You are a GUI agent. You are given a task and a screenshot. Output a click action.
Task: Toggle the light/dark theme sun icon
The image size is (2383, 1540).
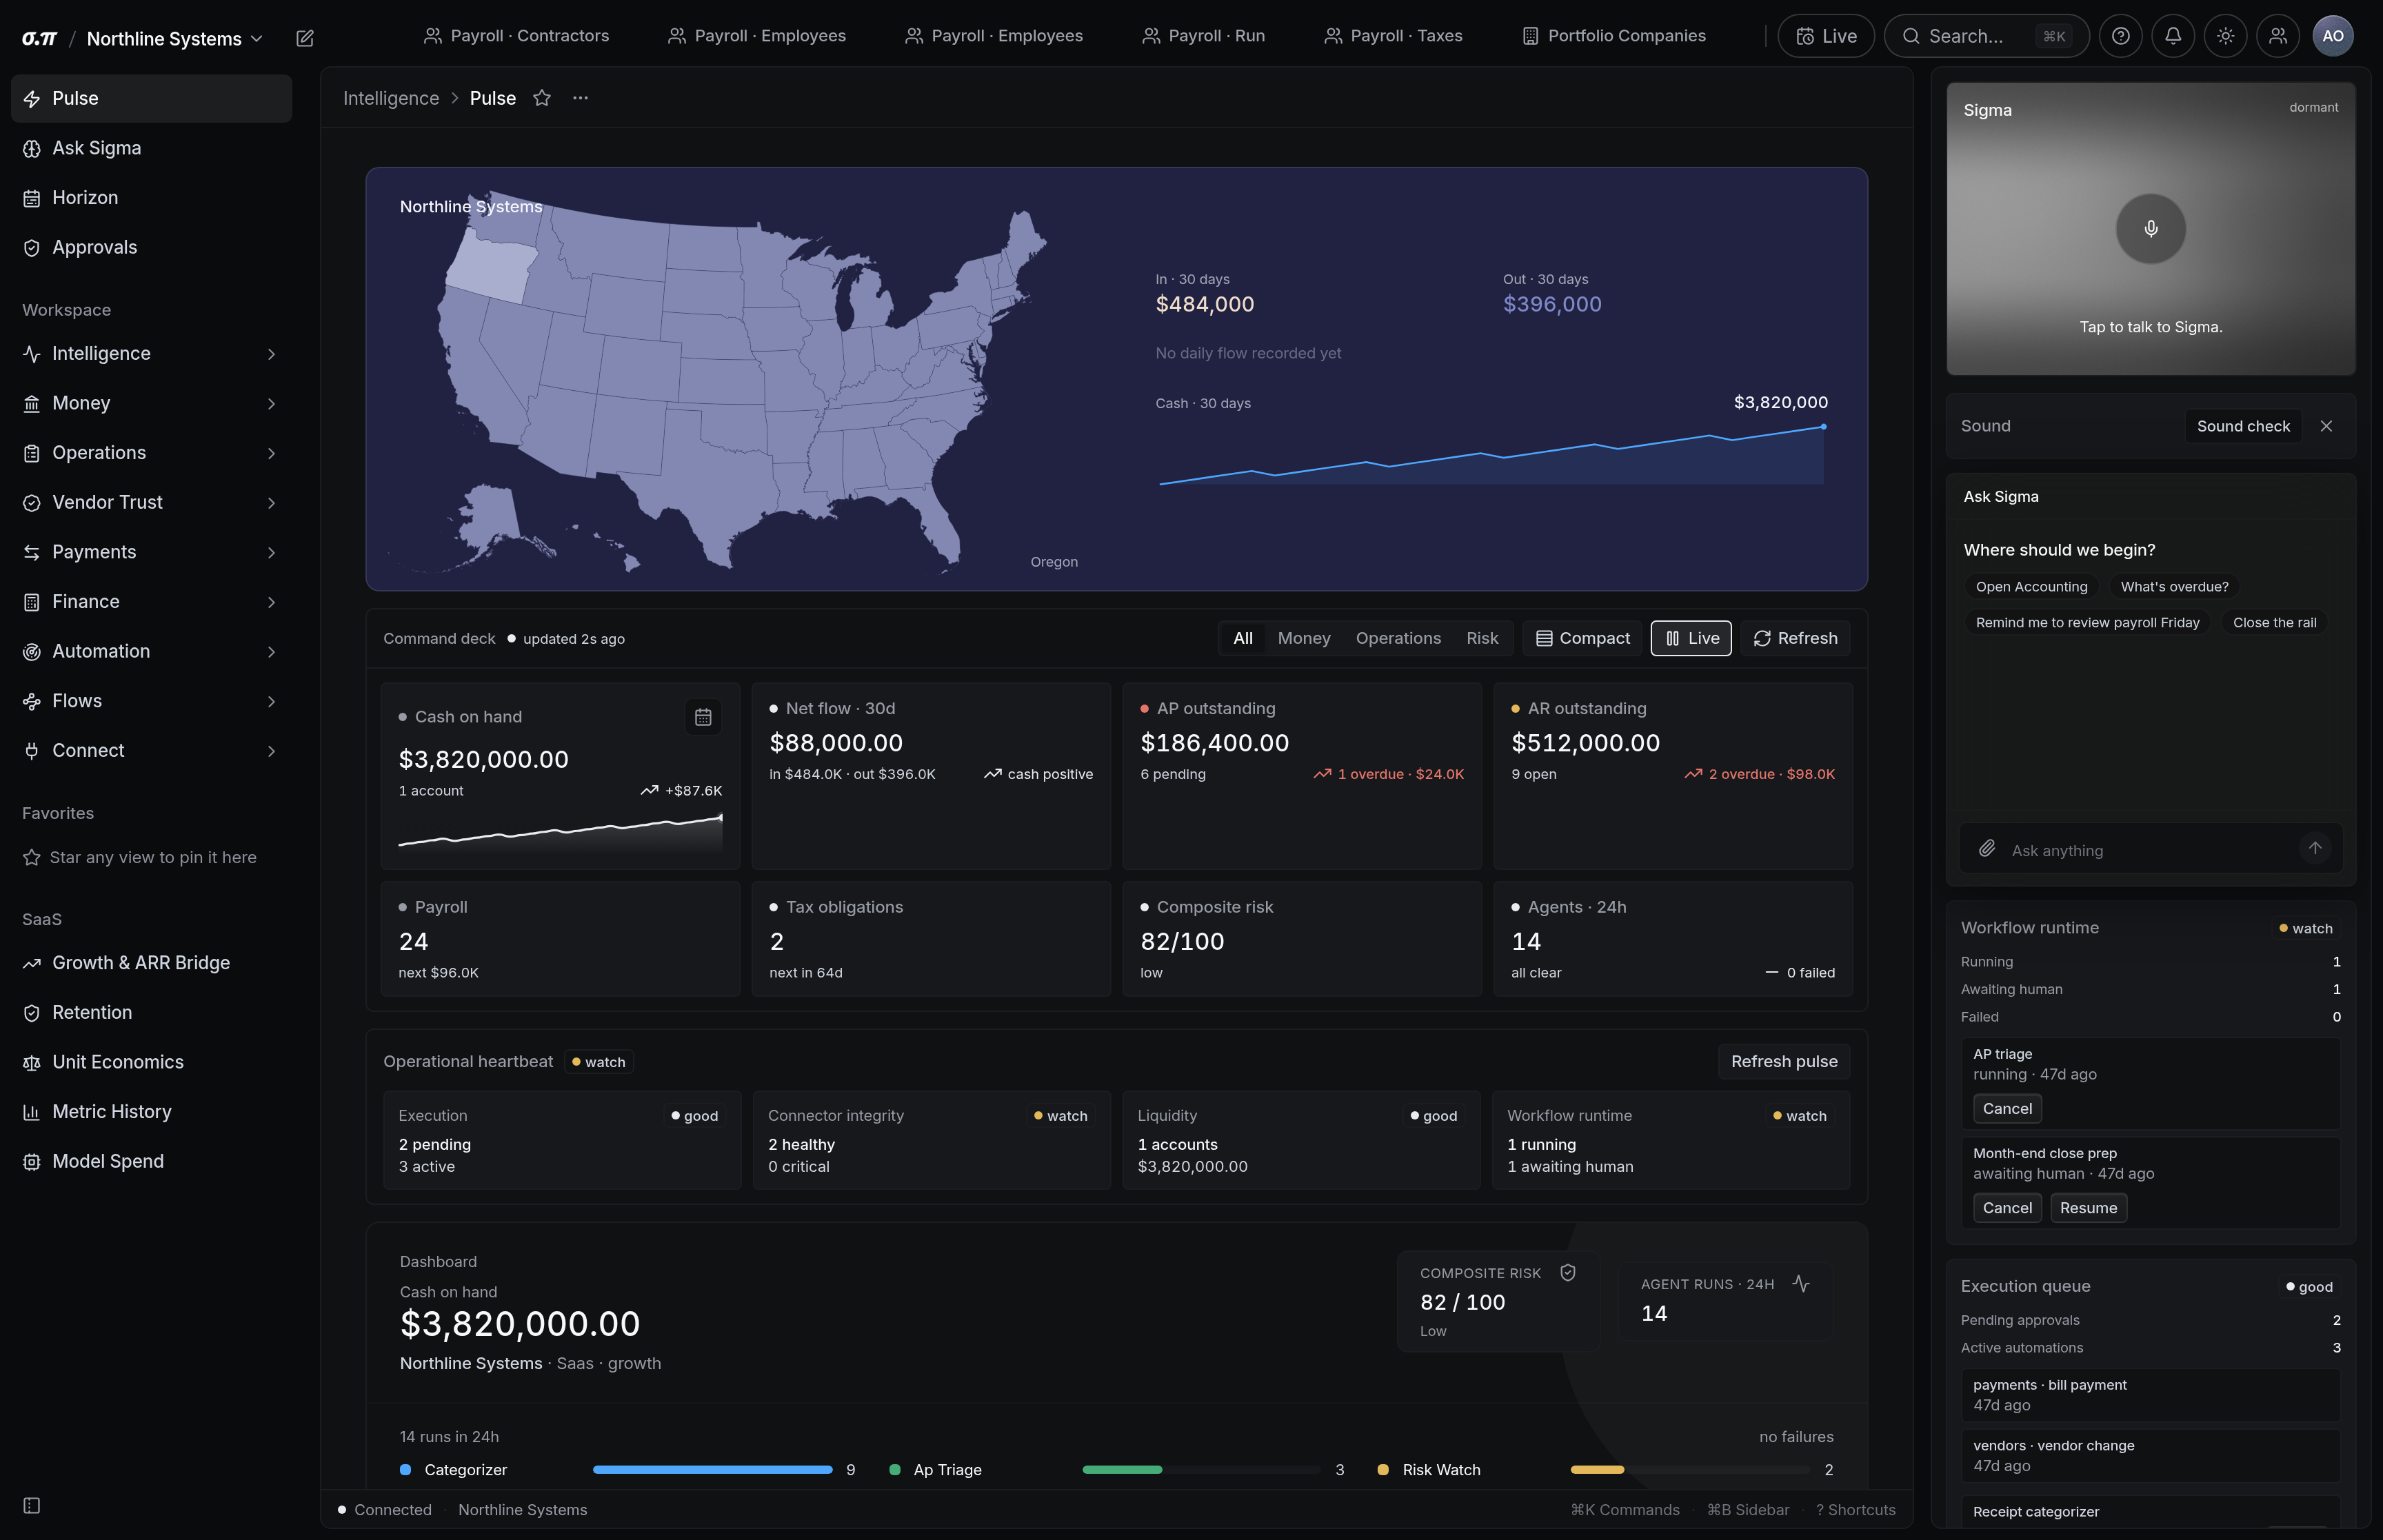click(x=2225, y=36)
